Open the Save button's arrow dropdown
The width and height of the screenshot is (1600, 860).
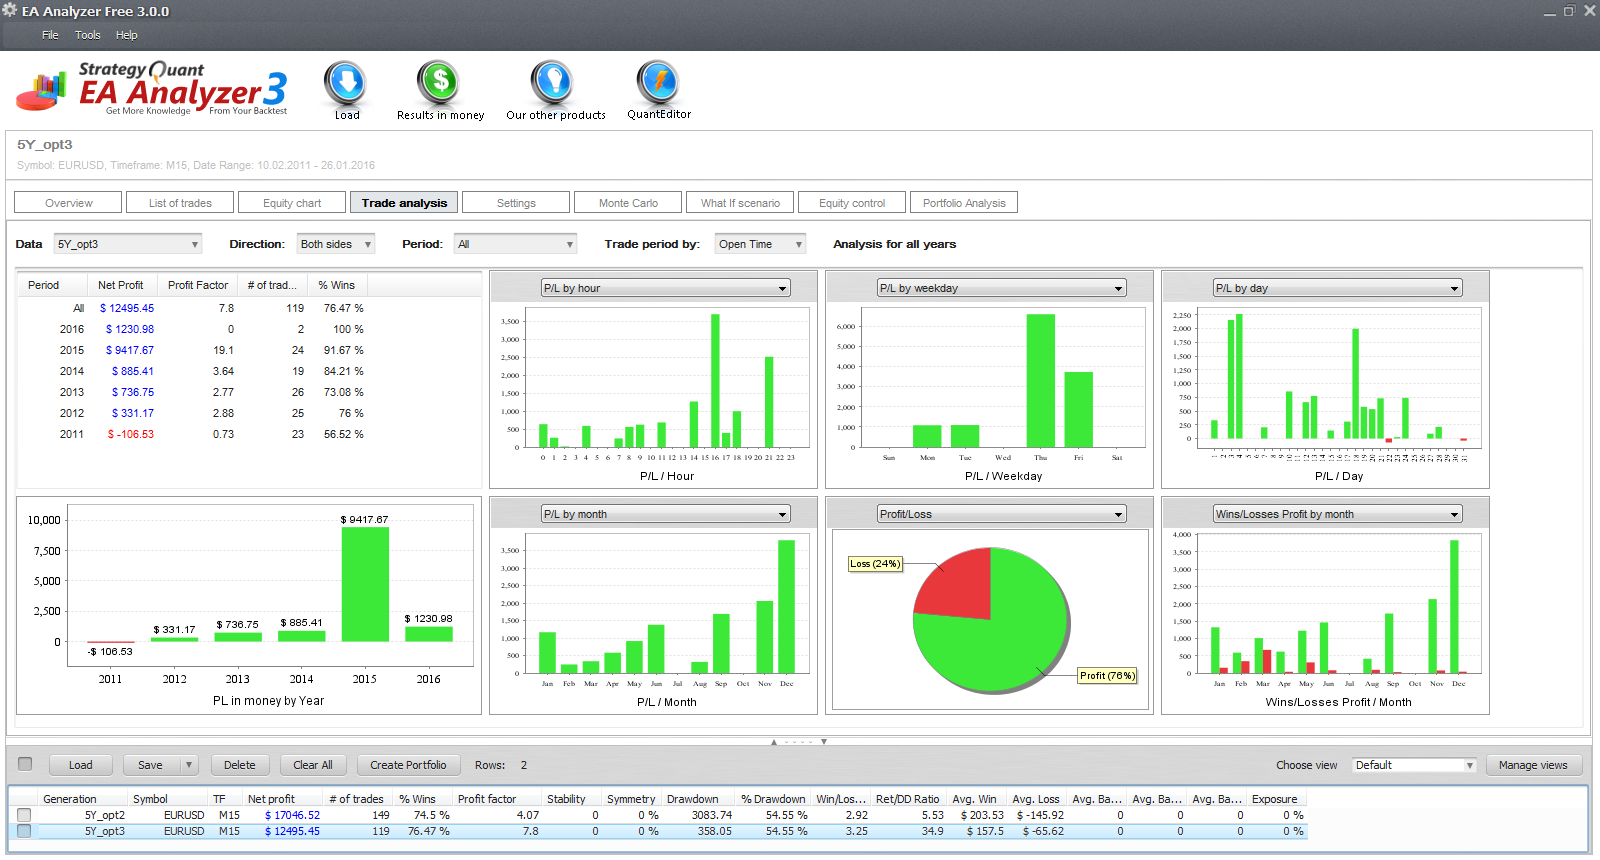pos(188,765)
